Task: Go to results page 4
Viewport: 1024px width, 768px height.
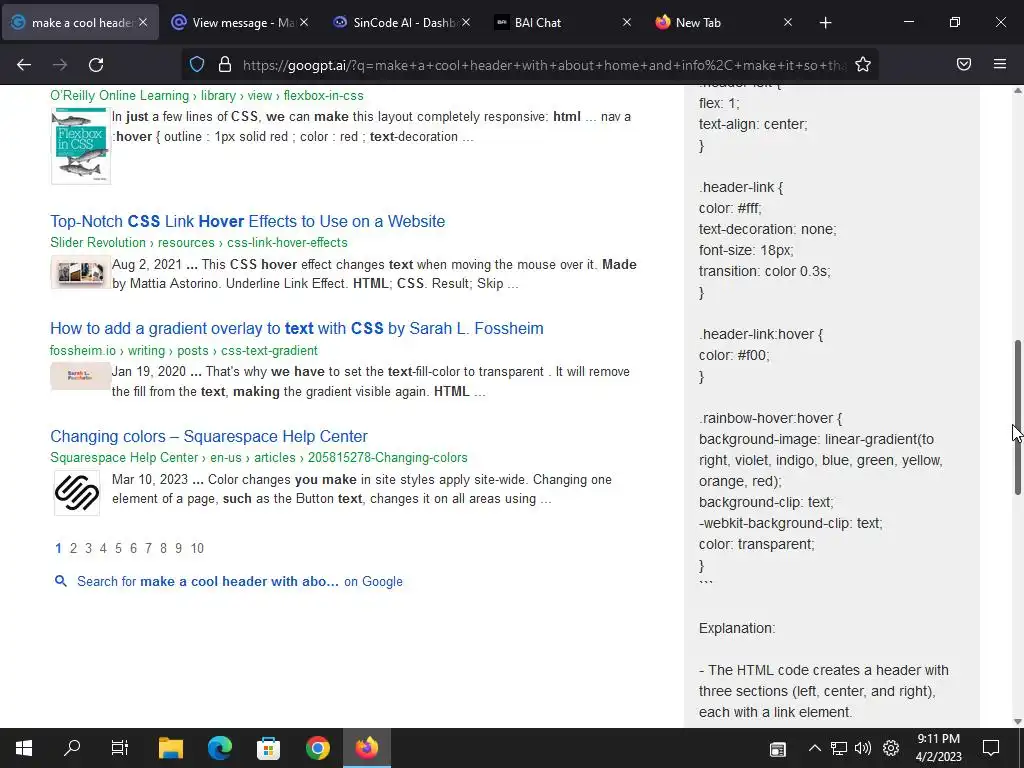Action: (x=103, y=549)
